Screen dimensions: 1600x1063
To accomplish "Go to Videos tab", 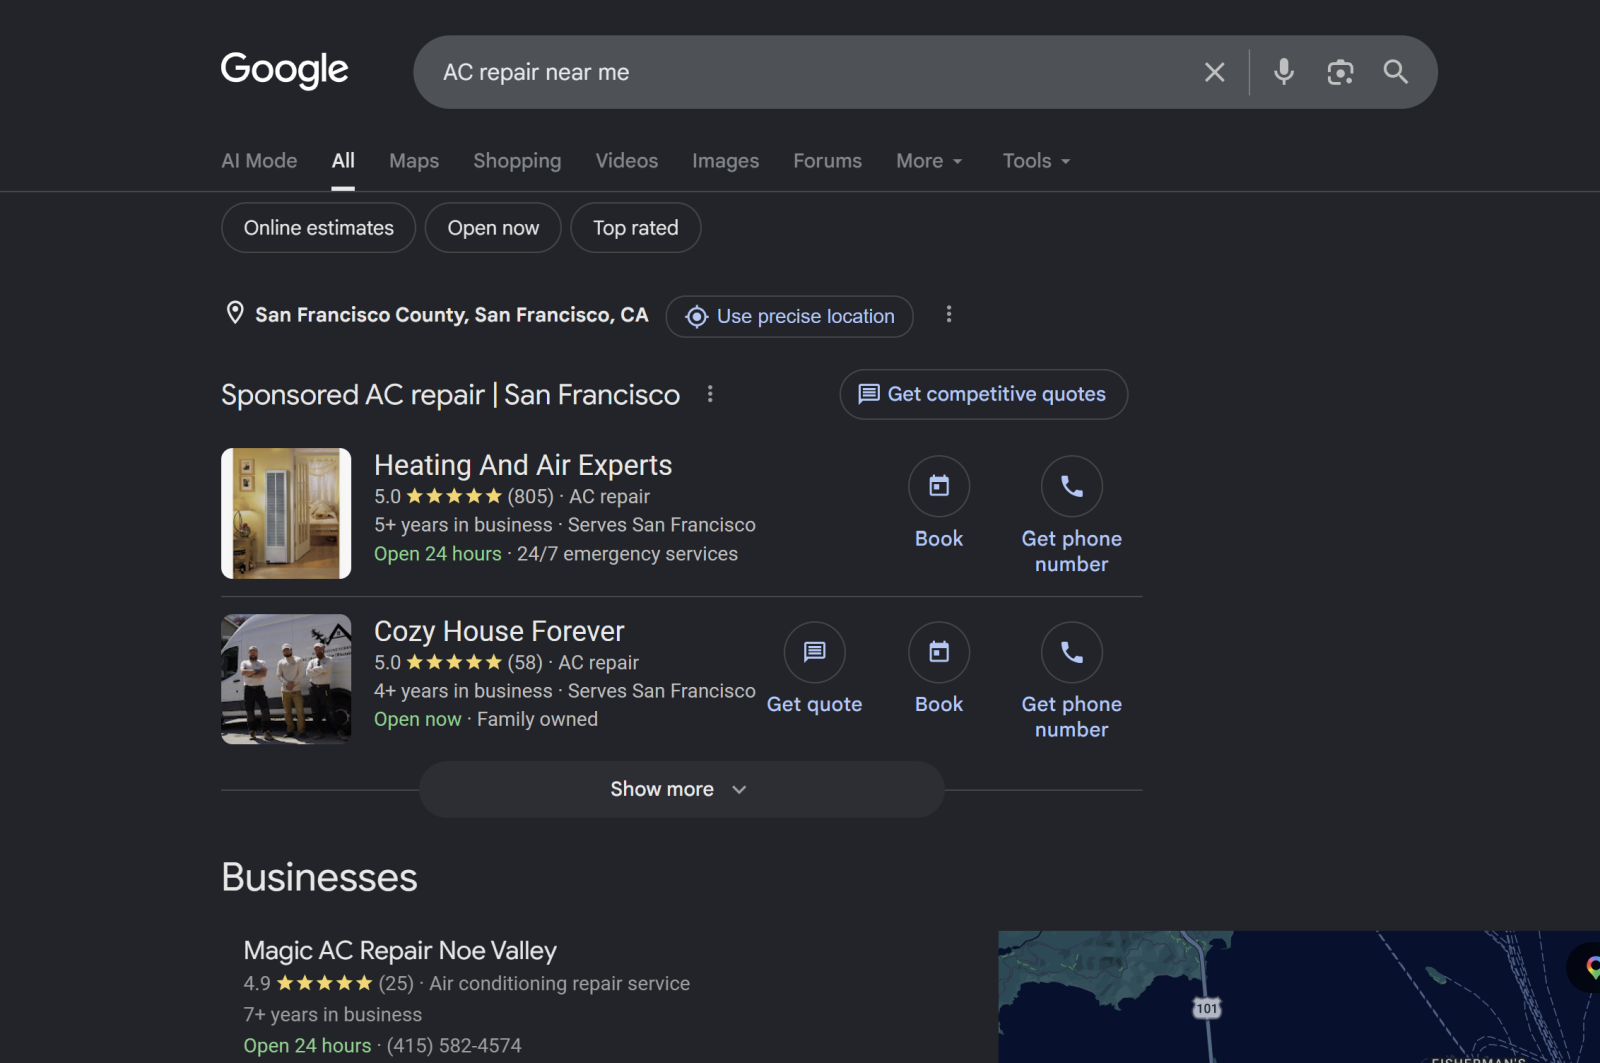I will tap(627, 161).
